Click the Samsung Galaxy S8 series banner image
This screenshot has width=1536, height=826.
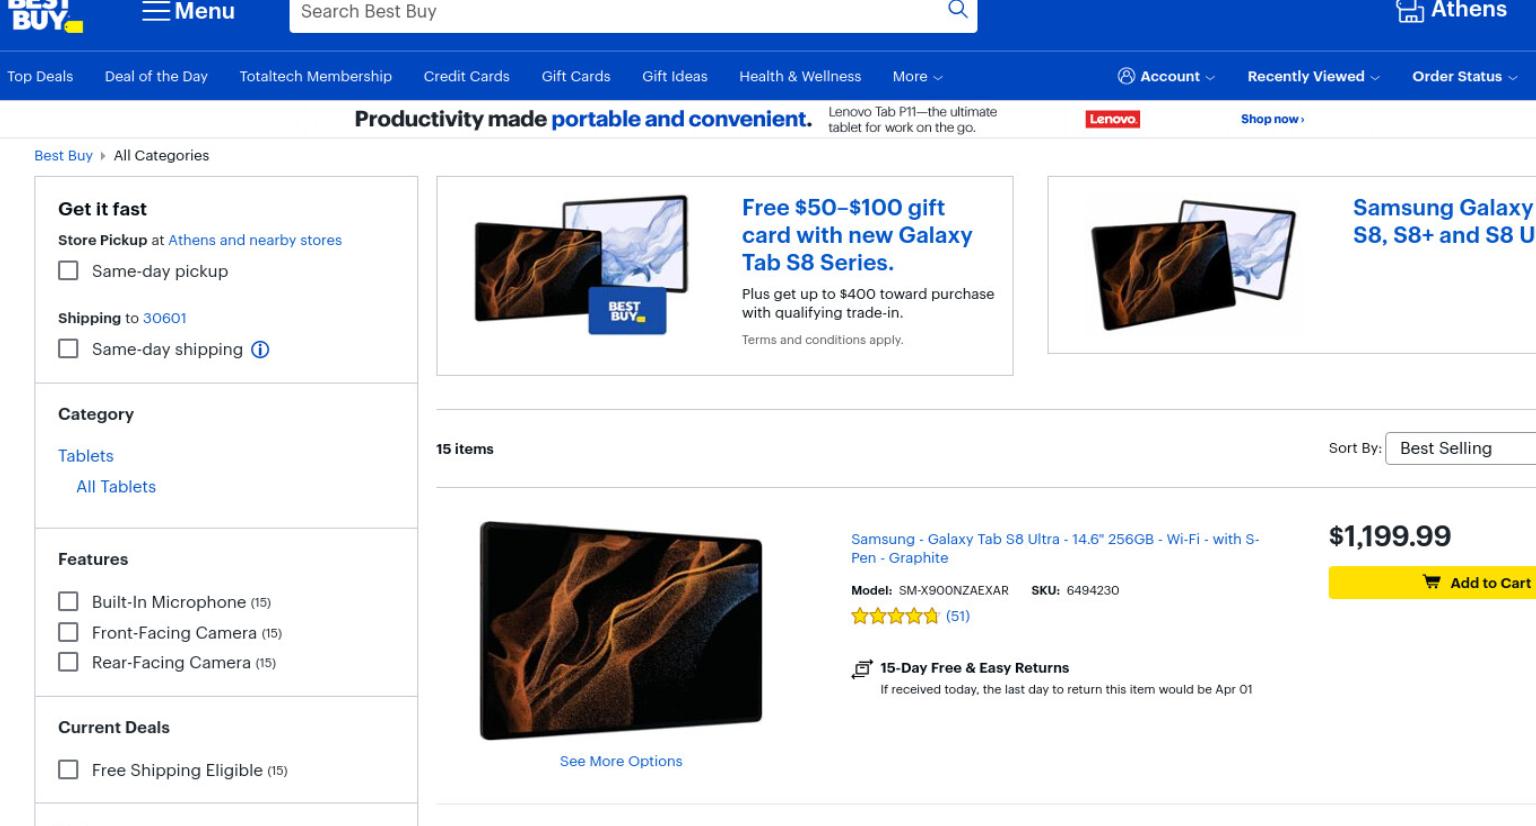tap(1193, 264)
